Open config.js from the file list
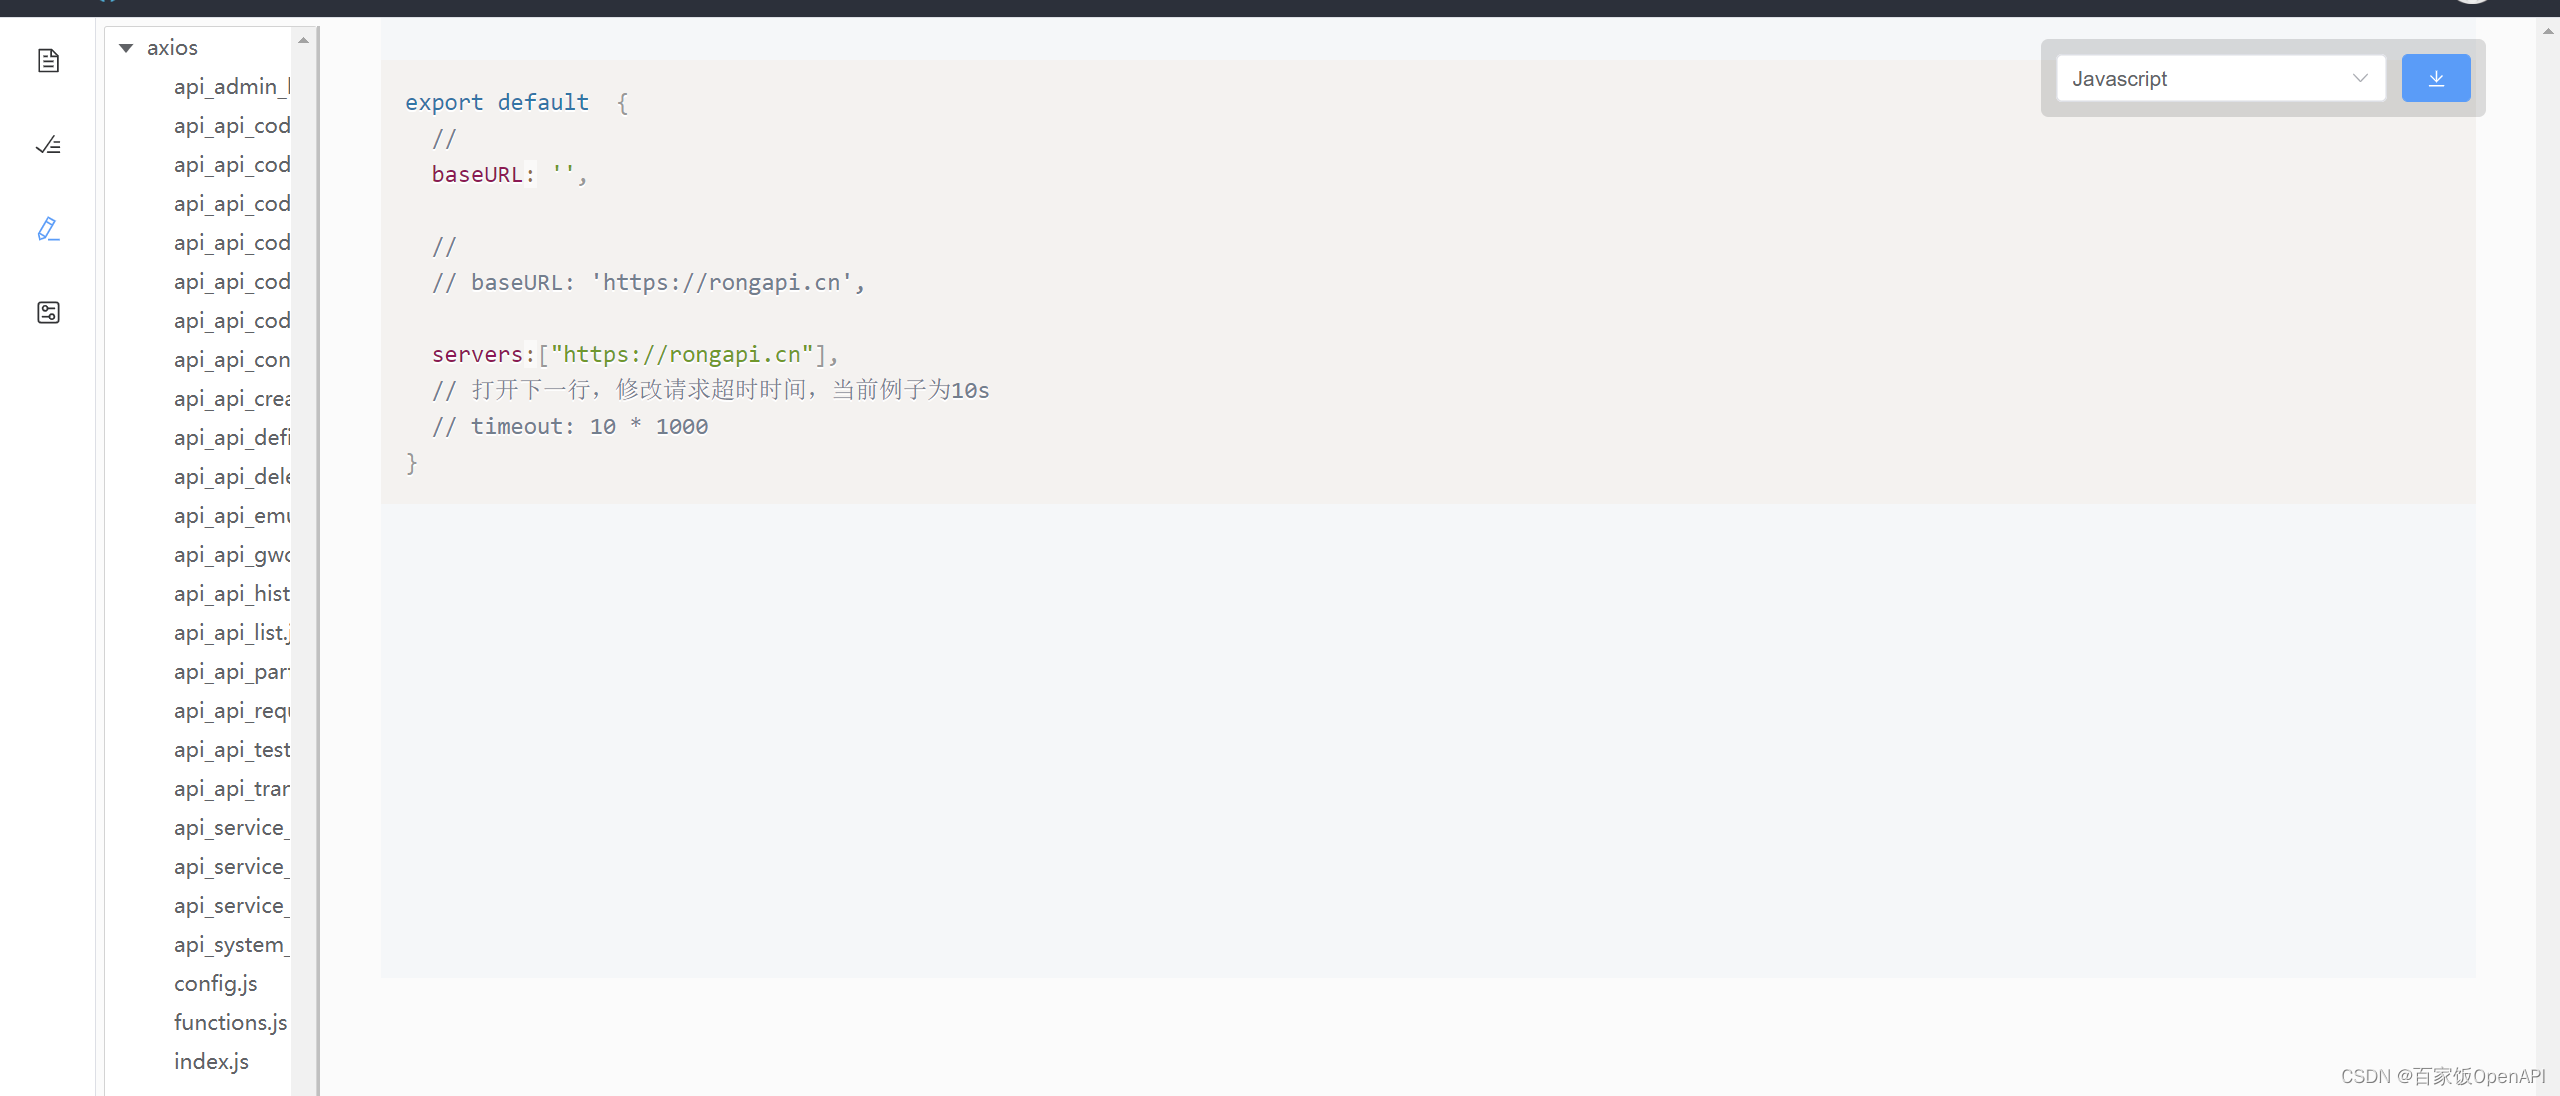 (215, 983)
